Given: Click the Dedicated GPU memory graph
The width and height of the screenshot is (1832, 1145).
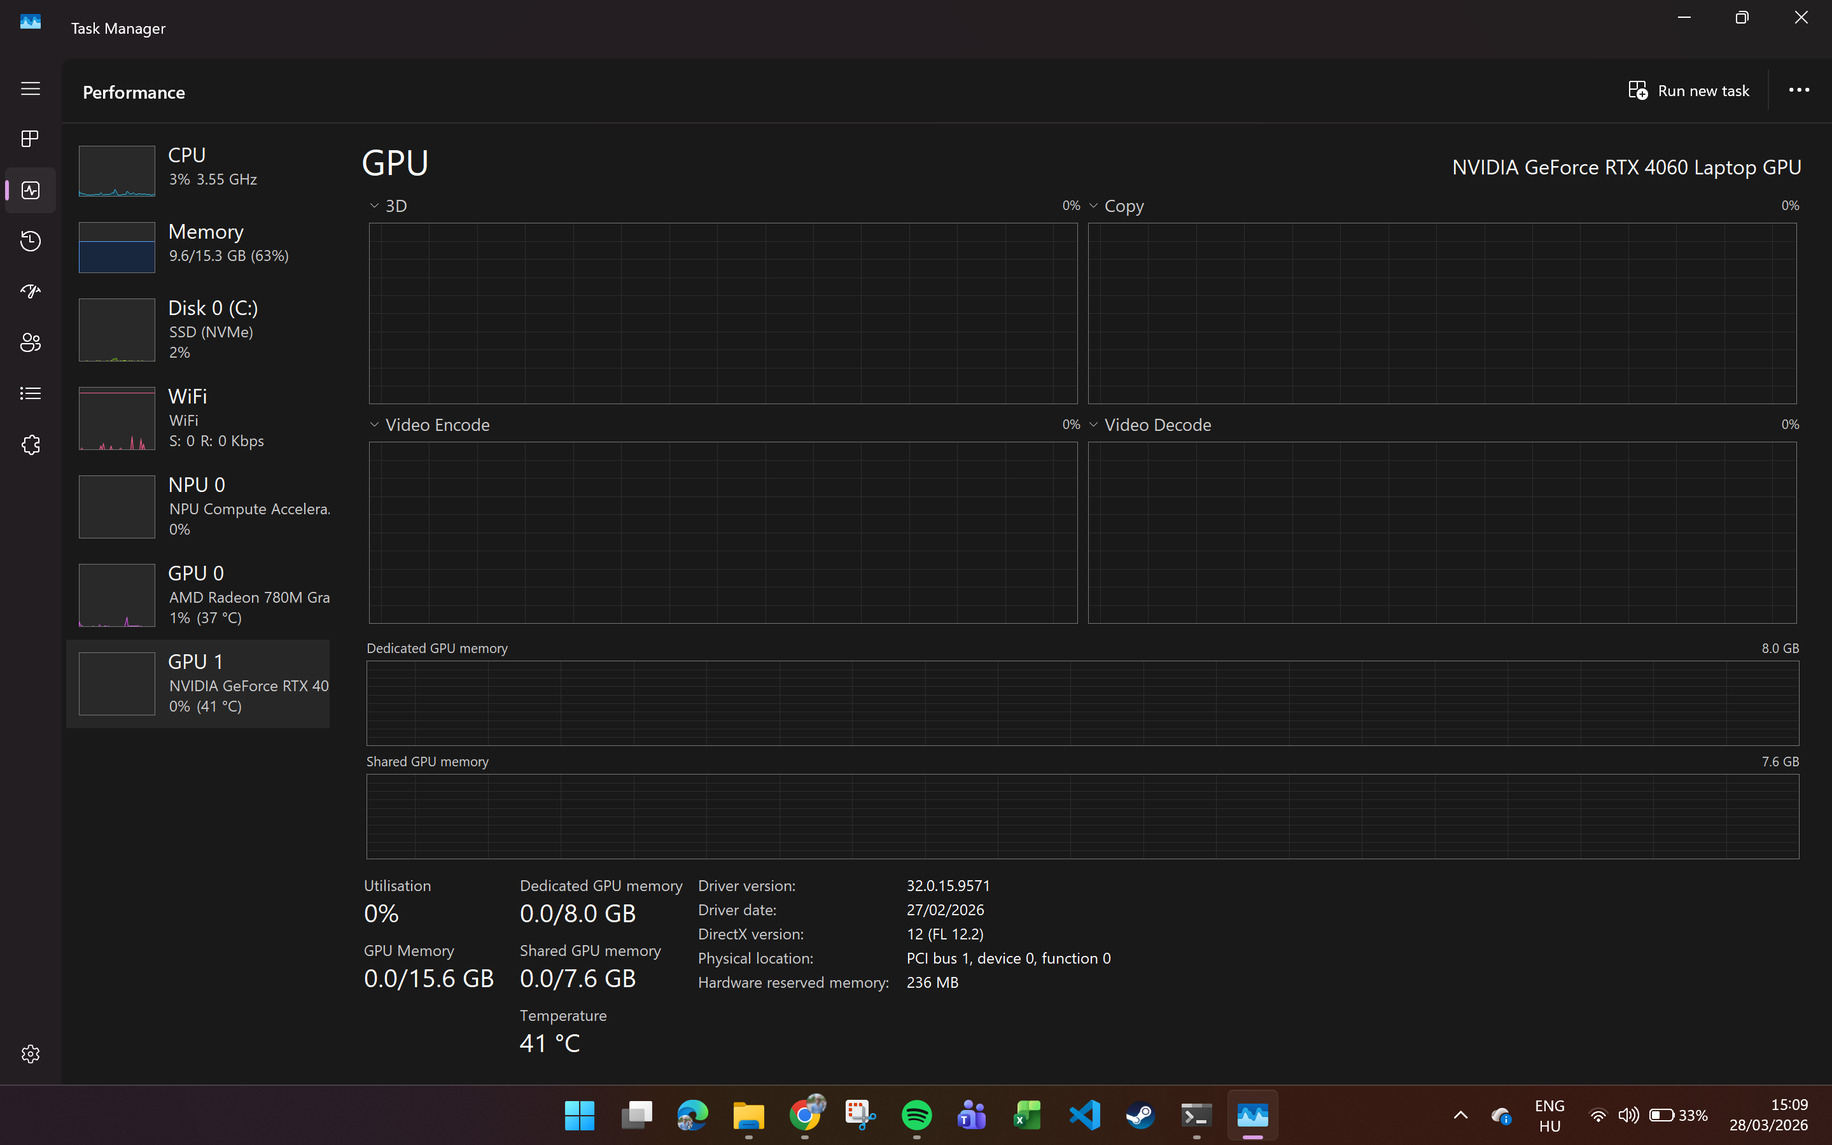Looking at the screenshot, I should tap(1083, 703).
